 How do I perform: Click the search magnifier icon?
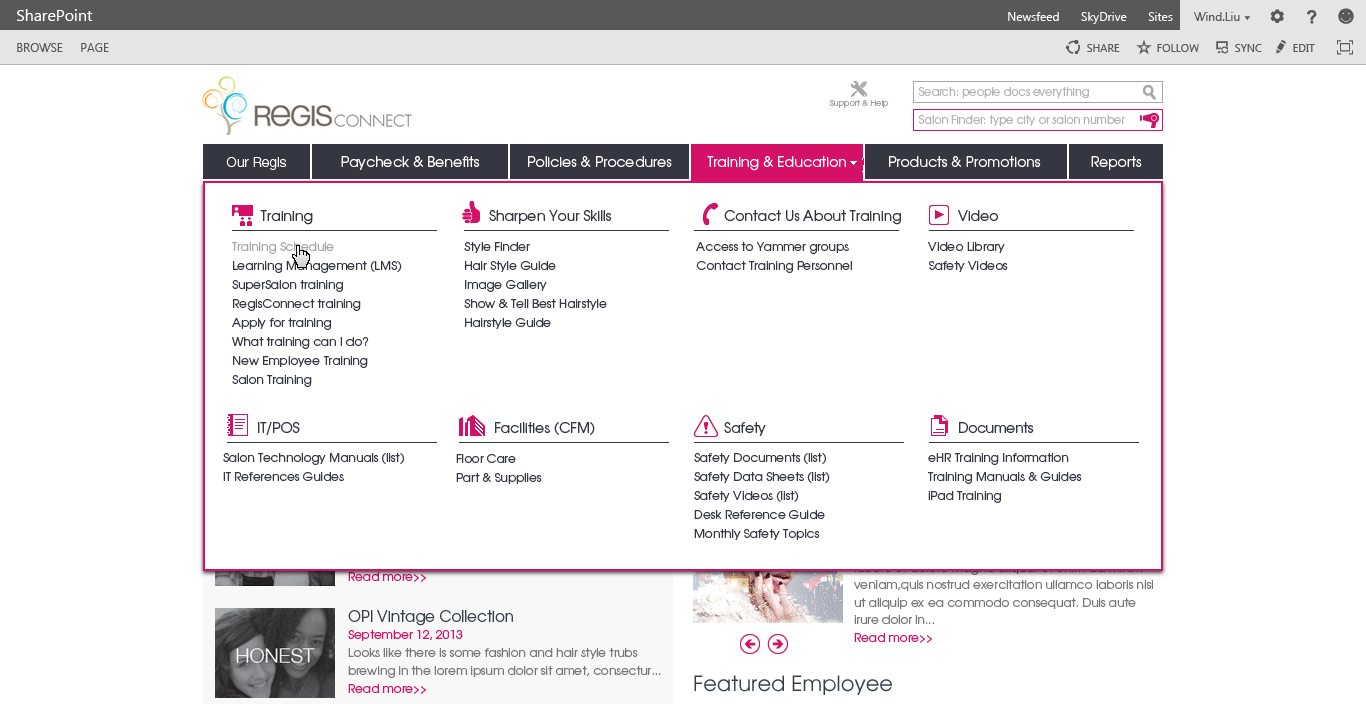pos(1150,92)
